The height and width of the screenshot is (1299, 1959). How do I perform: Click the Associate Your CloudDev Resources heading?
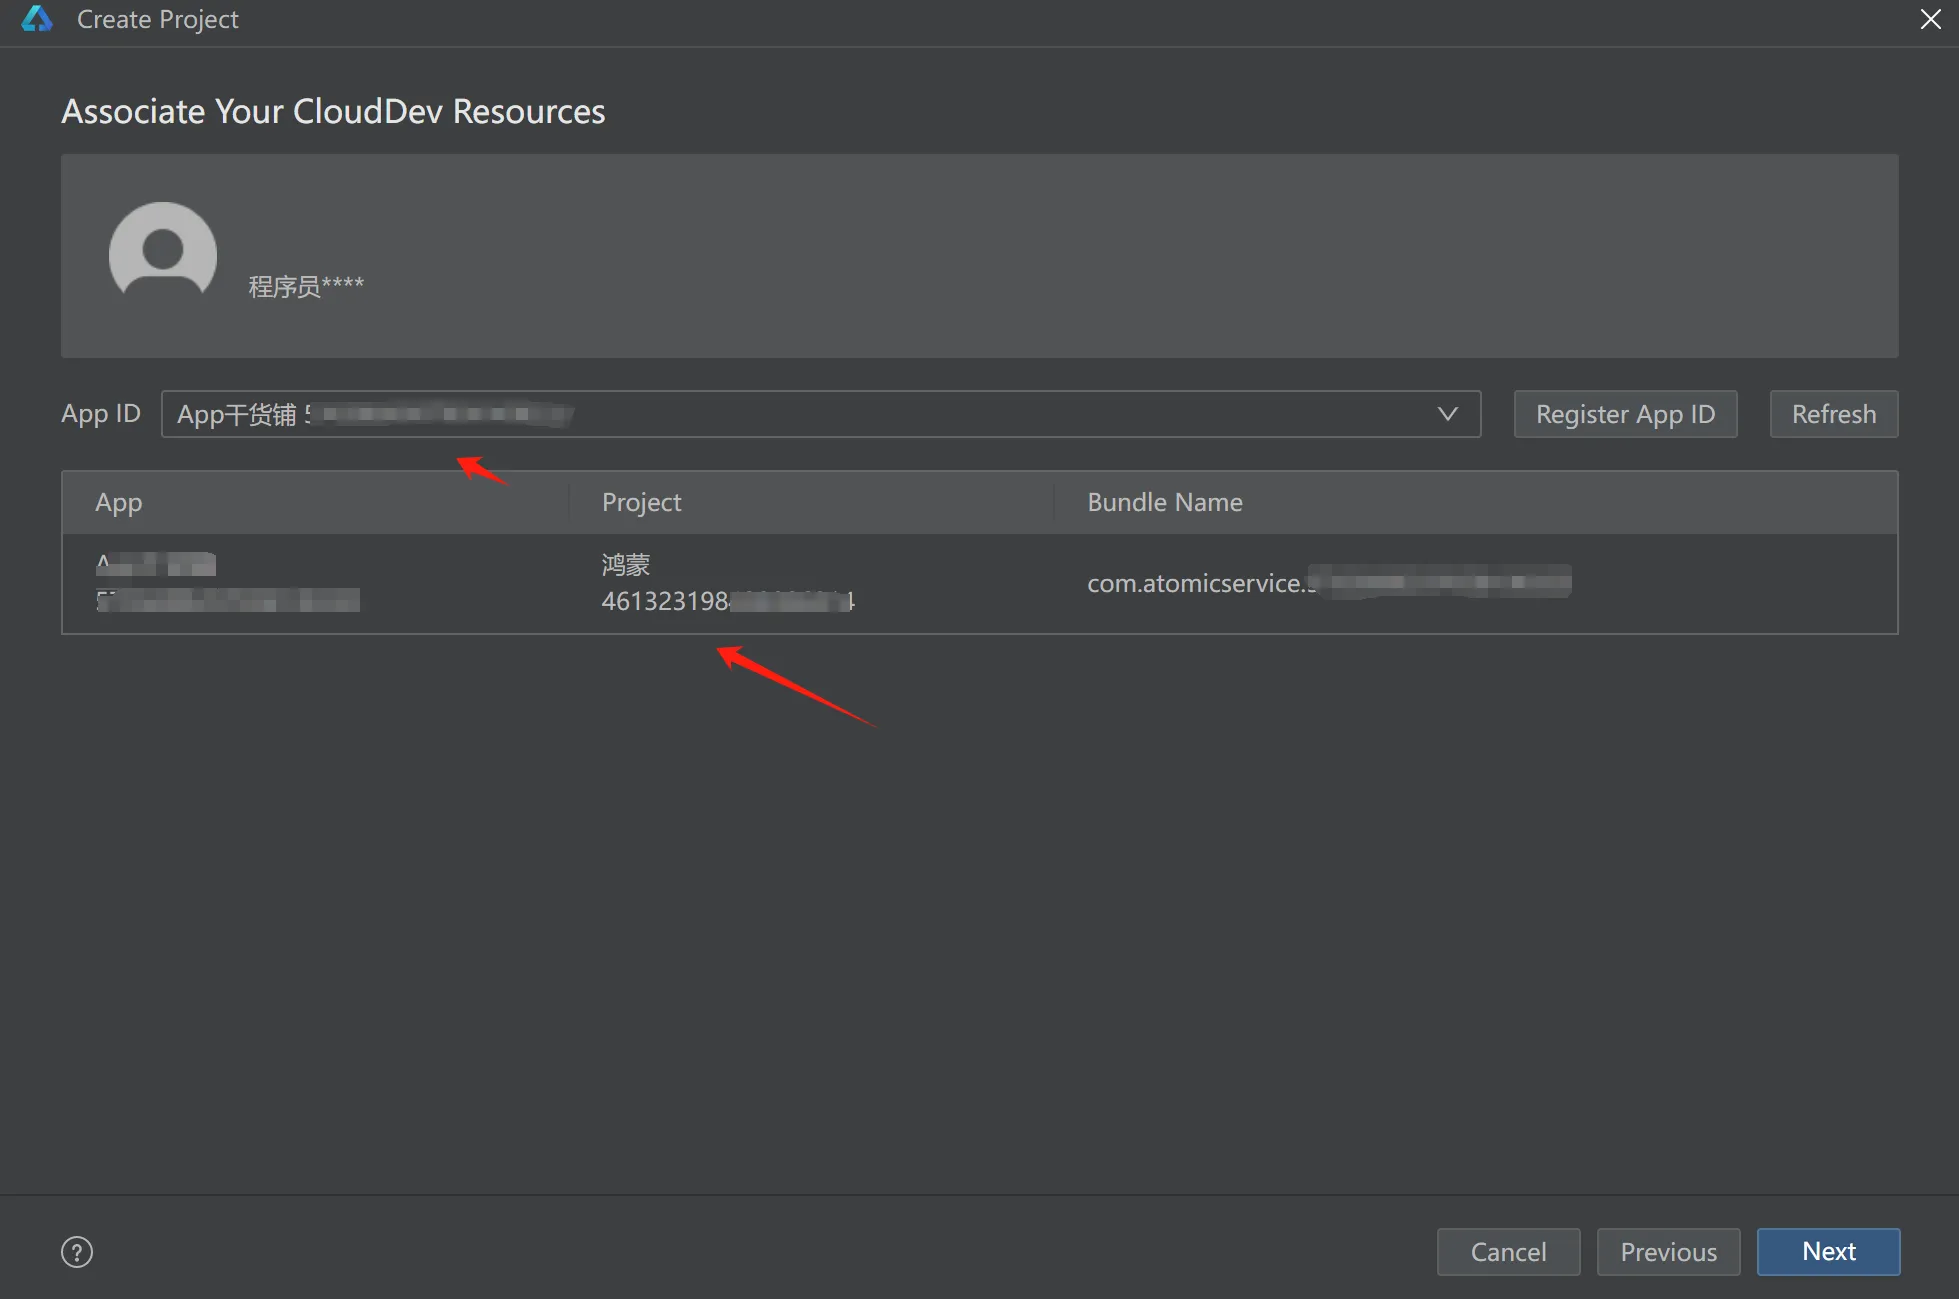click(333, 111)
